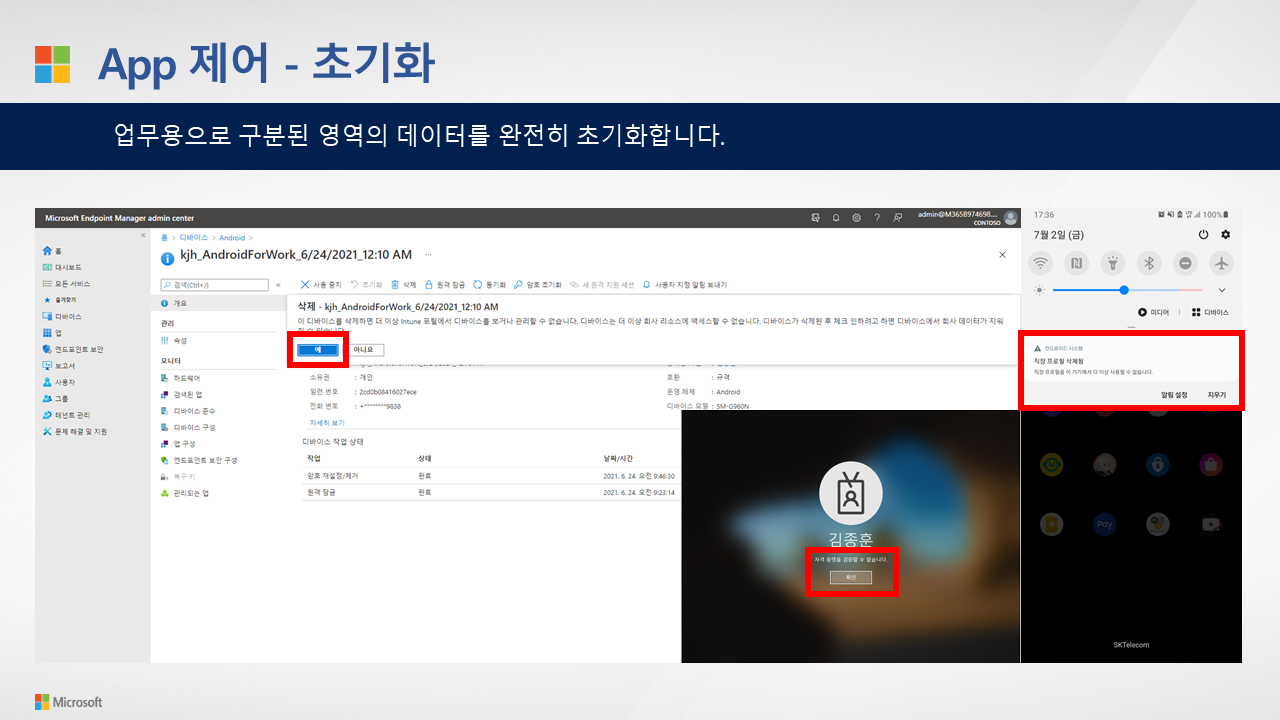The height and width of the screenshot is (720, 1280).
Task: Open the help question mark icon
Action: click(x=877, y=217)
